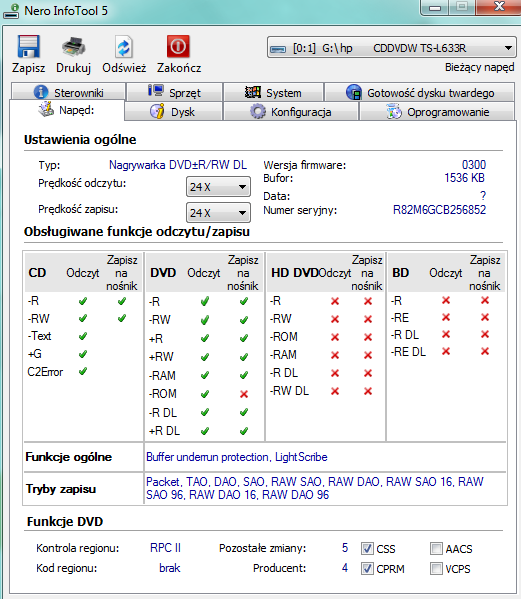Click the HD DVD column heading
Screen dimensions: 521x599
pyautogui.click(x=294, y=273)
